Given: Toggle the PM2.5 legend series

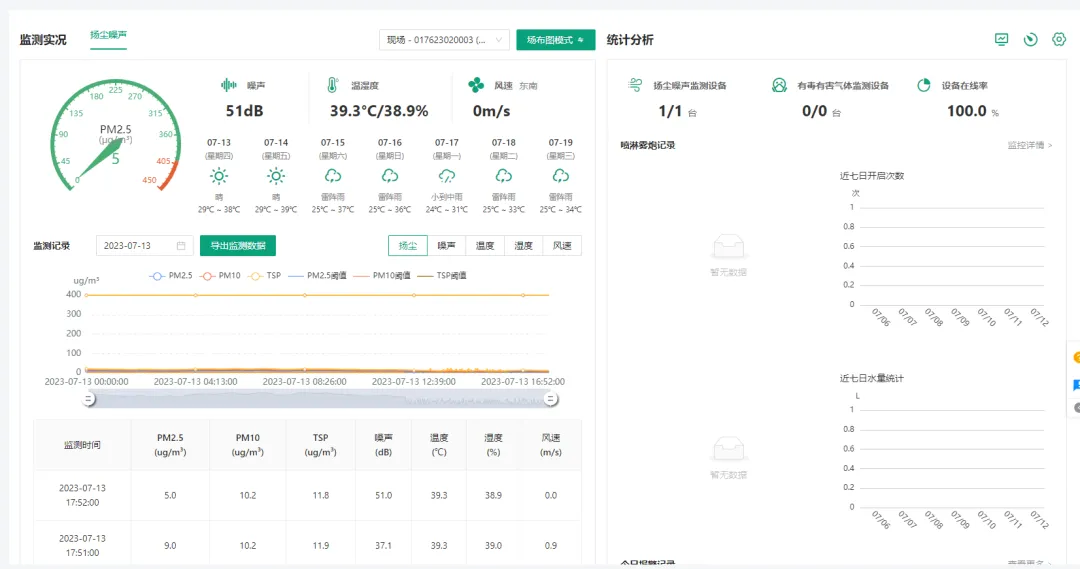Looking at the screenshot, I should point(171,276).
